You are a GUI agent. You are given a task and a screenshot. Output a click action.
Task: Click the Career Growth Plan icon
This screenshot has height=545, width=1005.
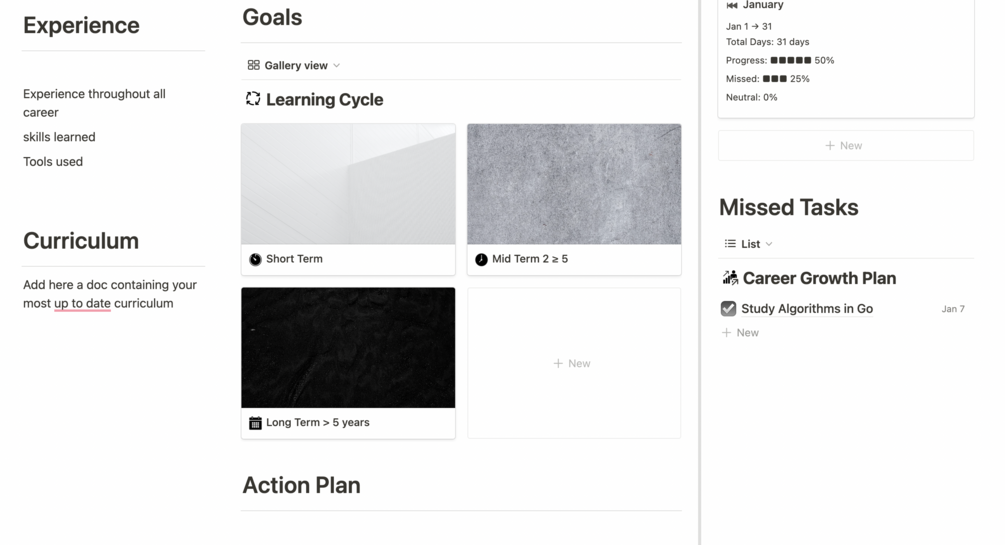(730, 278)
